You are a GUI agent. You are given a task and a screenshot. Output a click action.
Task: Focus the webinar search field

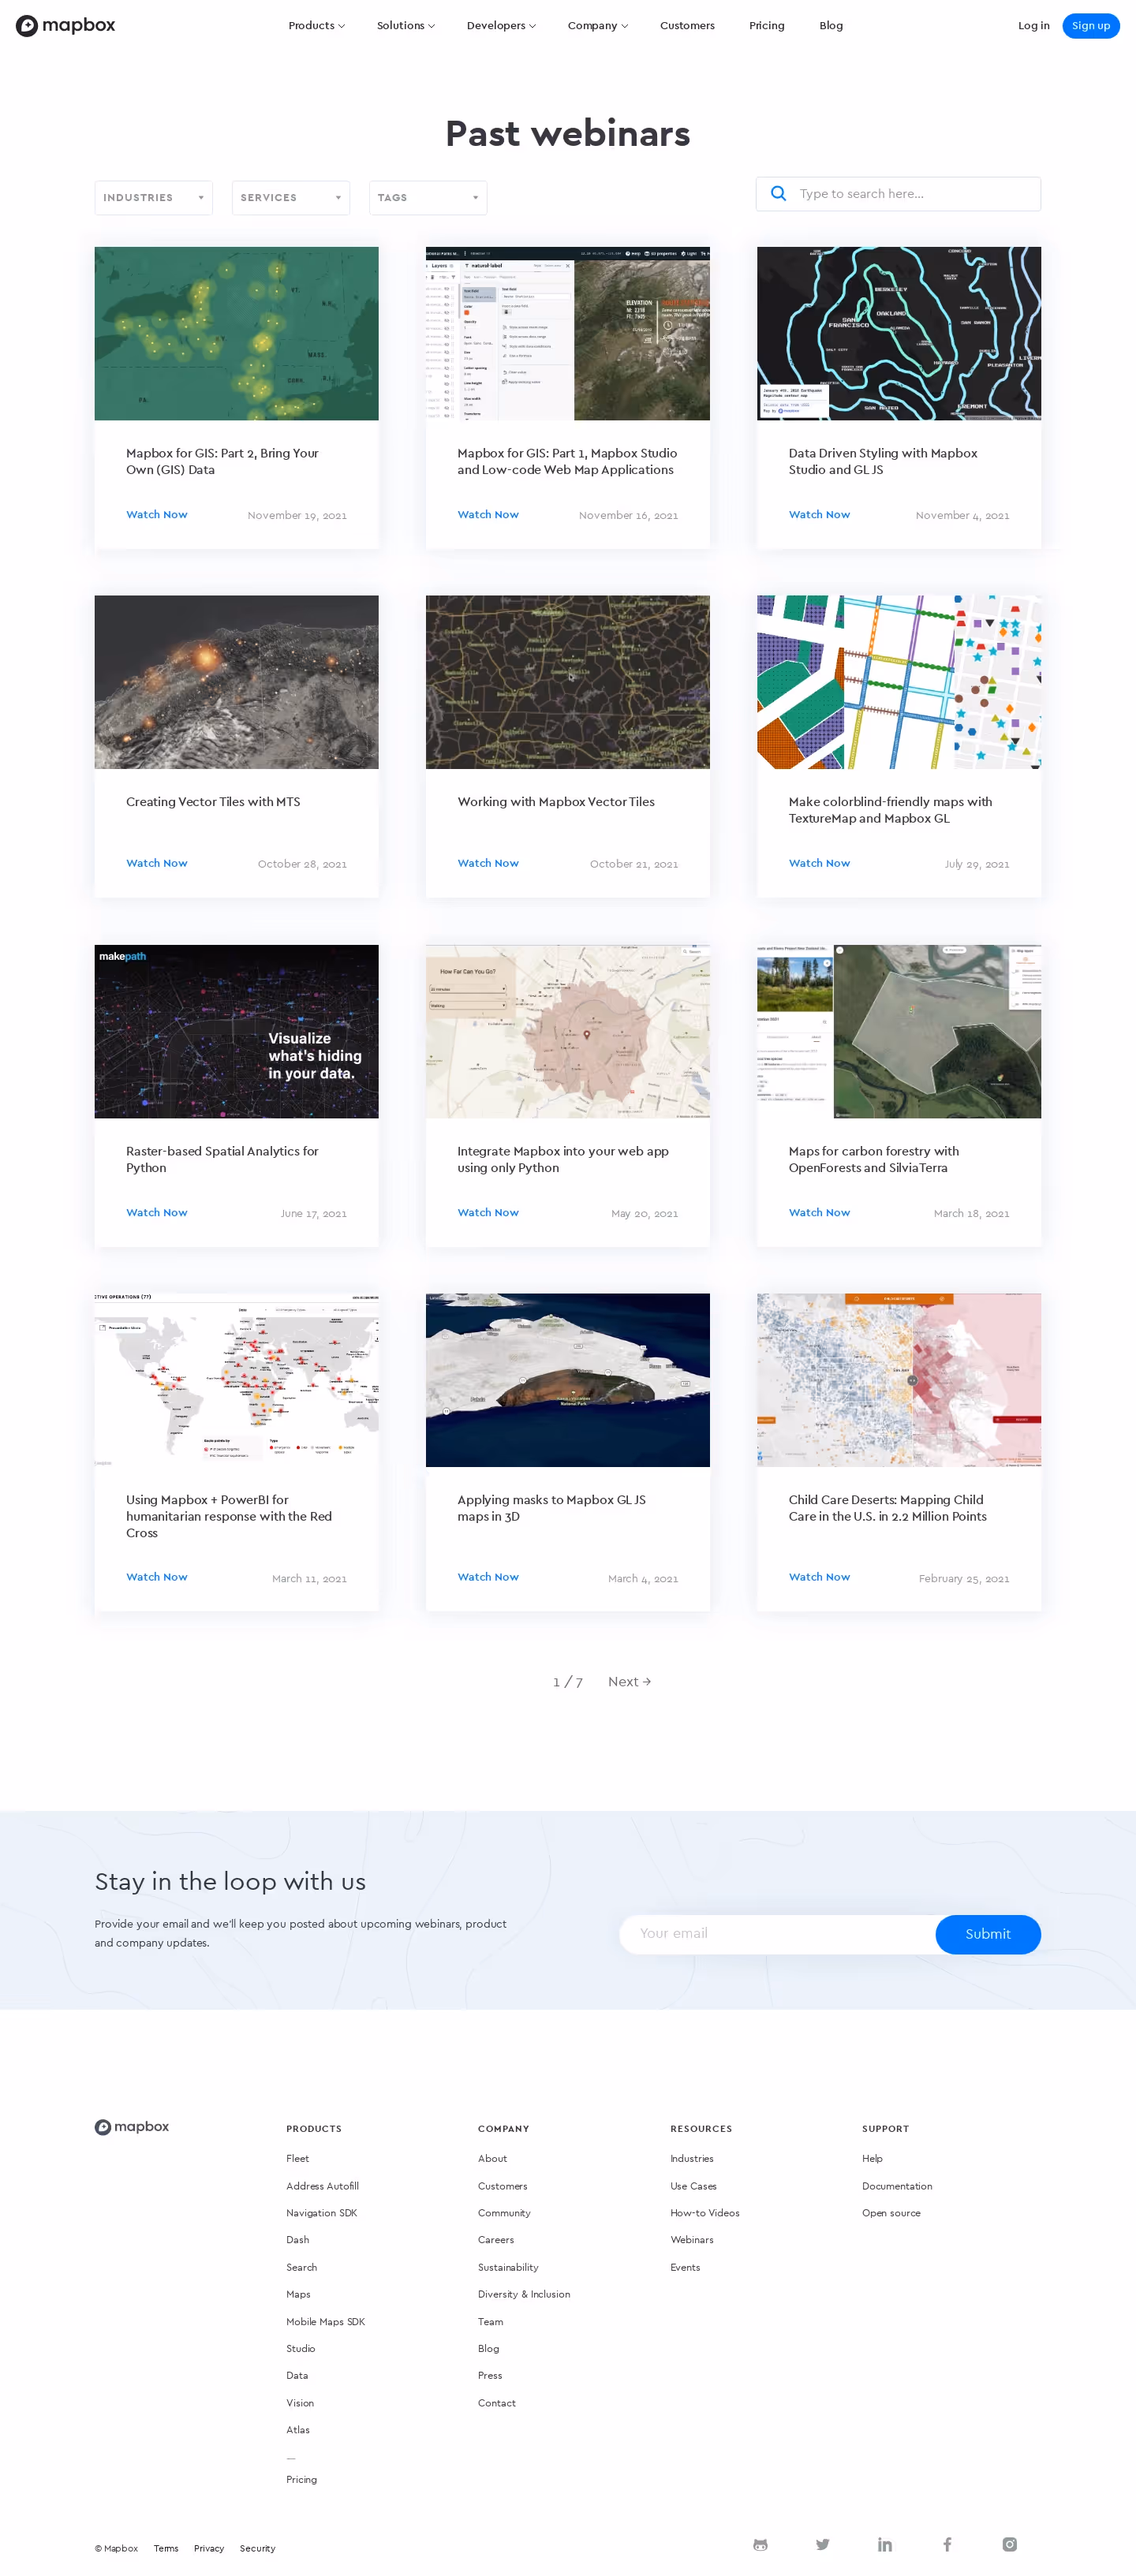click(x=898, y=194)
